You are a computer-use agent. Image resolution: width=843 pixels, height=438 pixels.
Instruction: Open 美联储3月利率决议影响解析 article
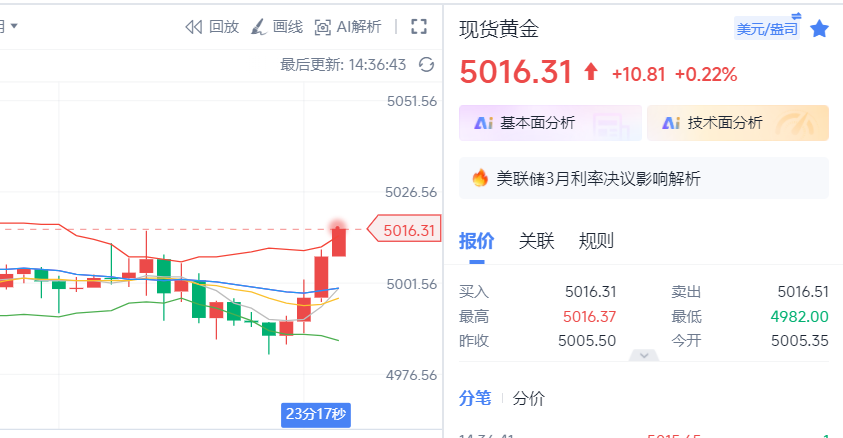click(x=598, y=178)
